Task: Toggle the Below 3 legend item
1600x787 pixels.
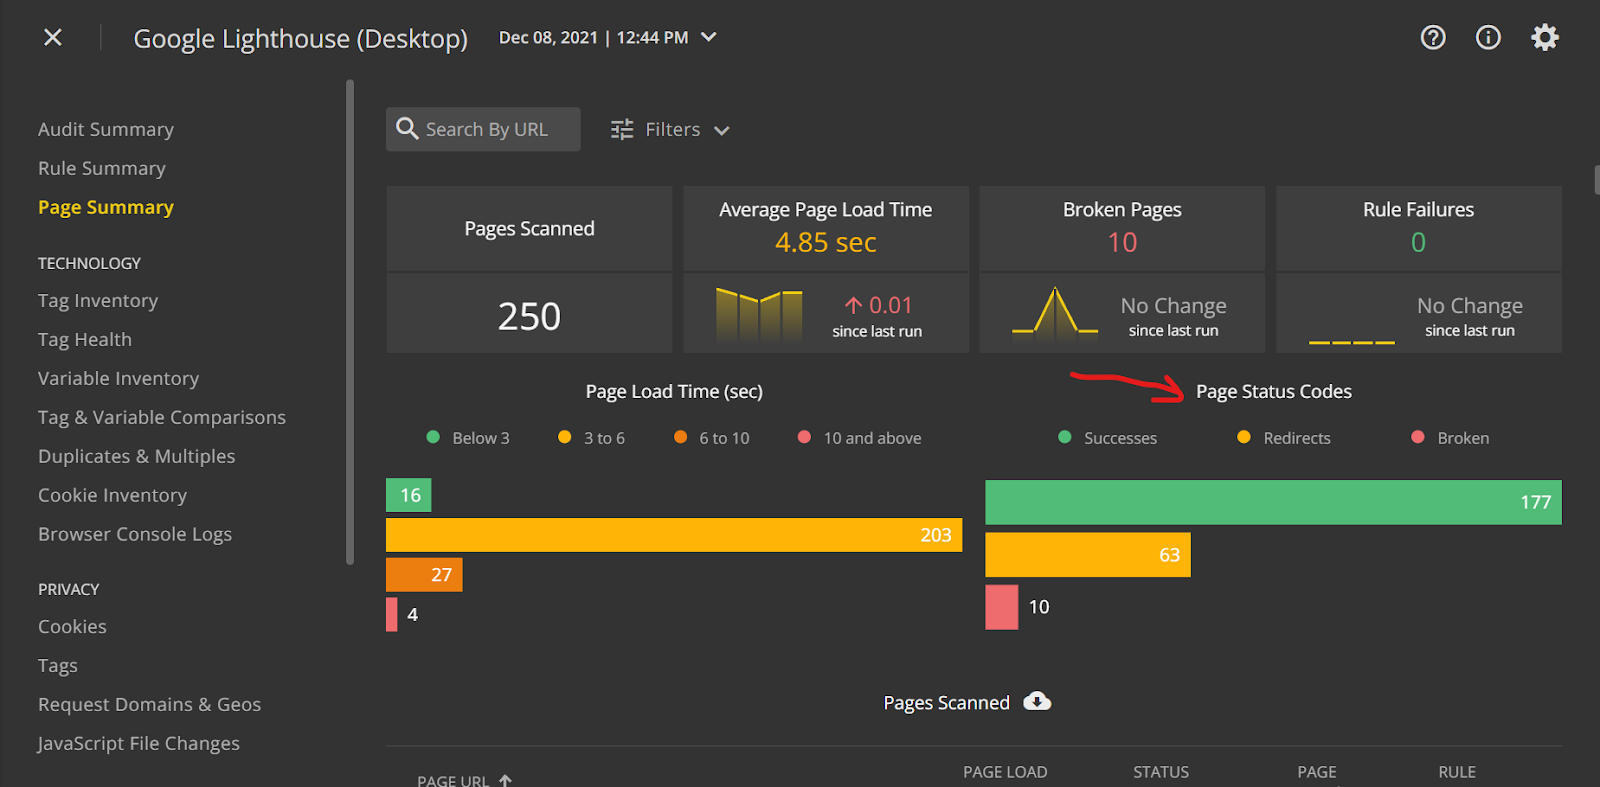Action: click(468, 438)
